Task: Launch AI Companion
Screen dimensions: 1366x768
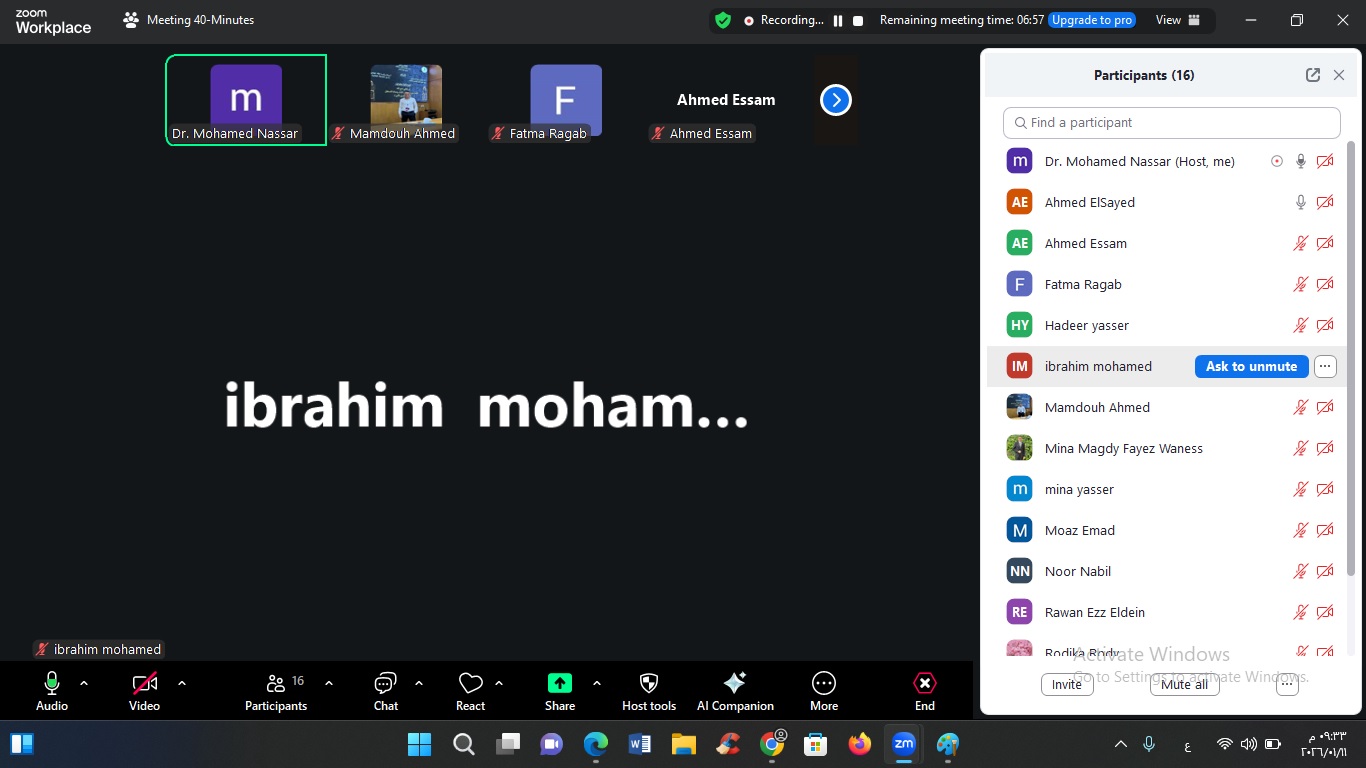Action: 735,684
